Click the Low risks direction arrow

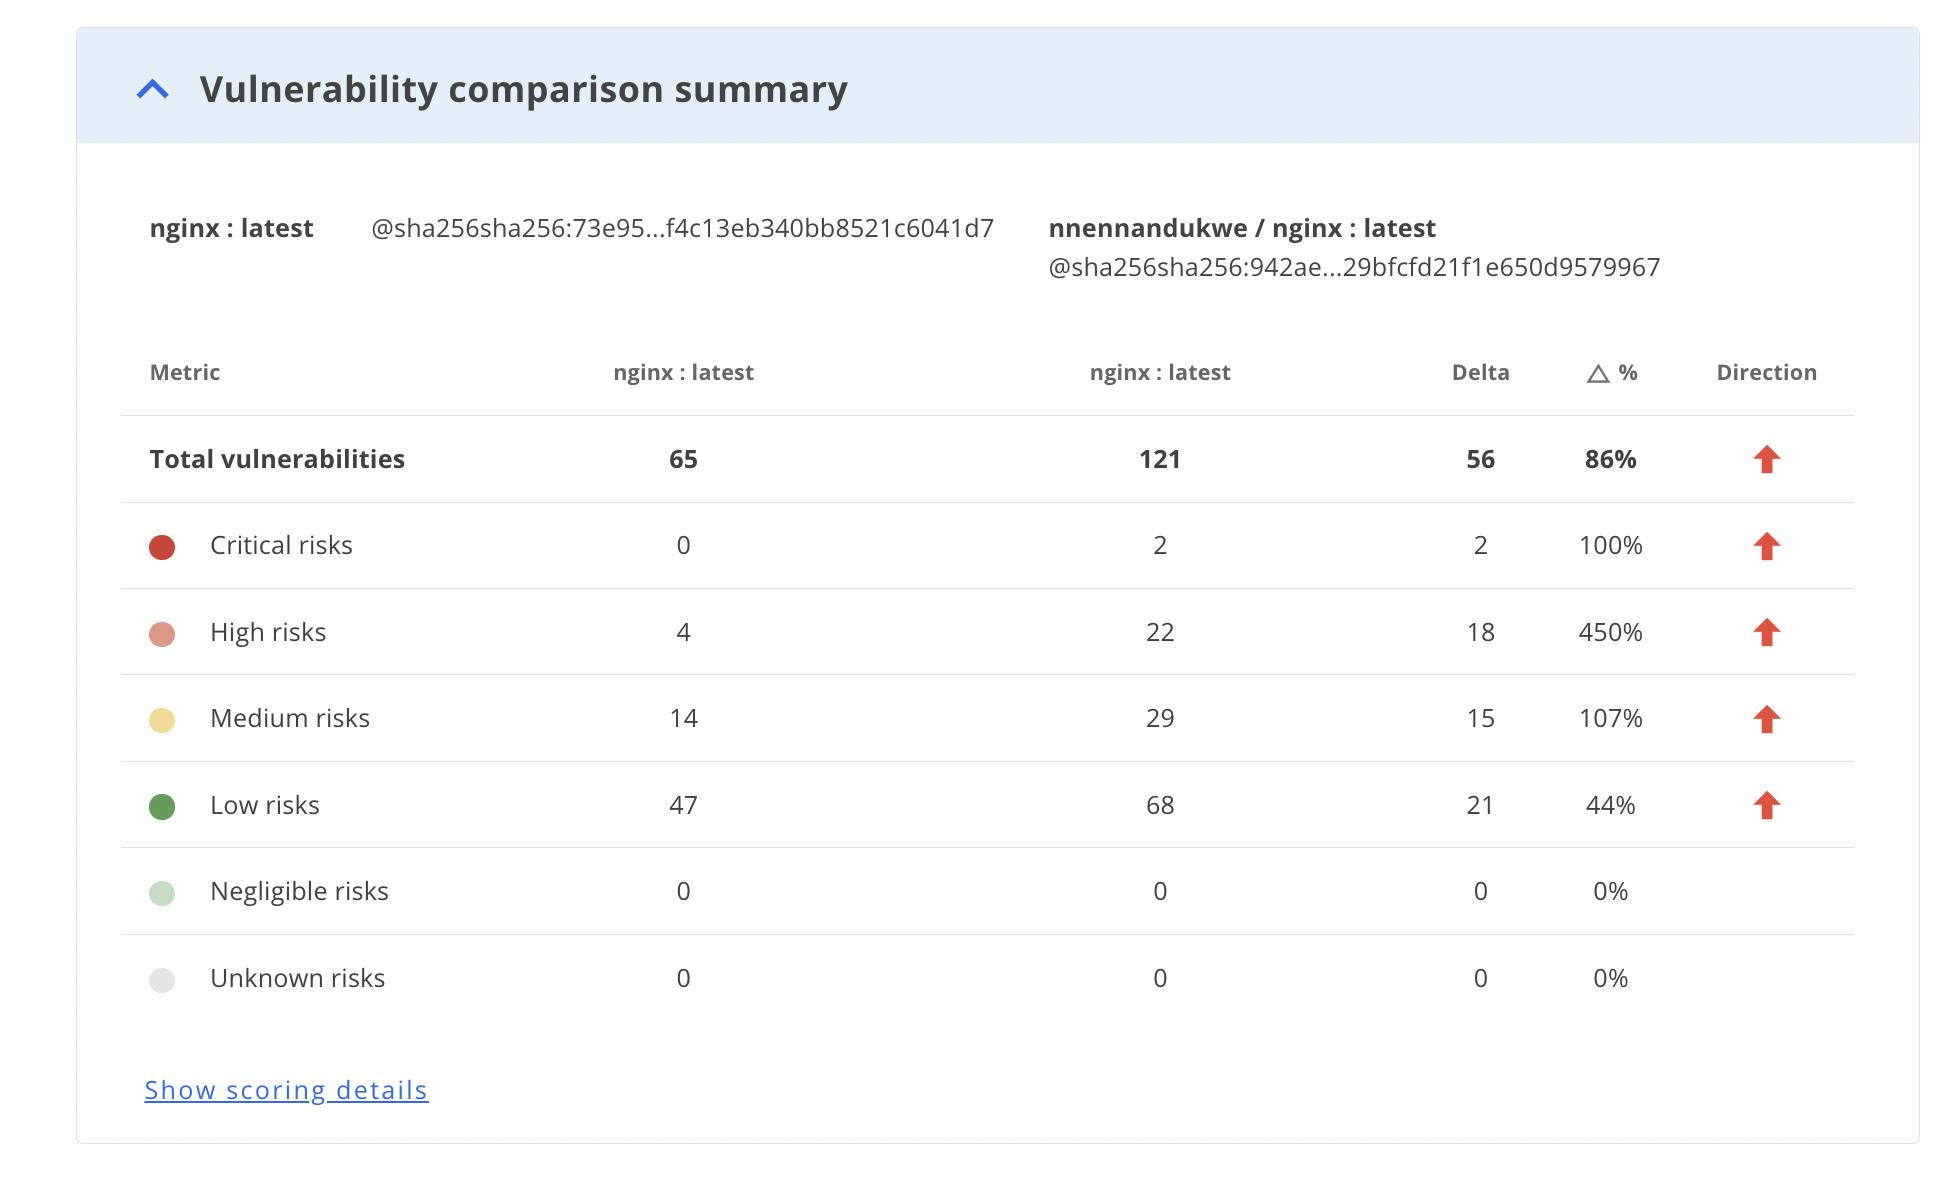pos(1766,805)
